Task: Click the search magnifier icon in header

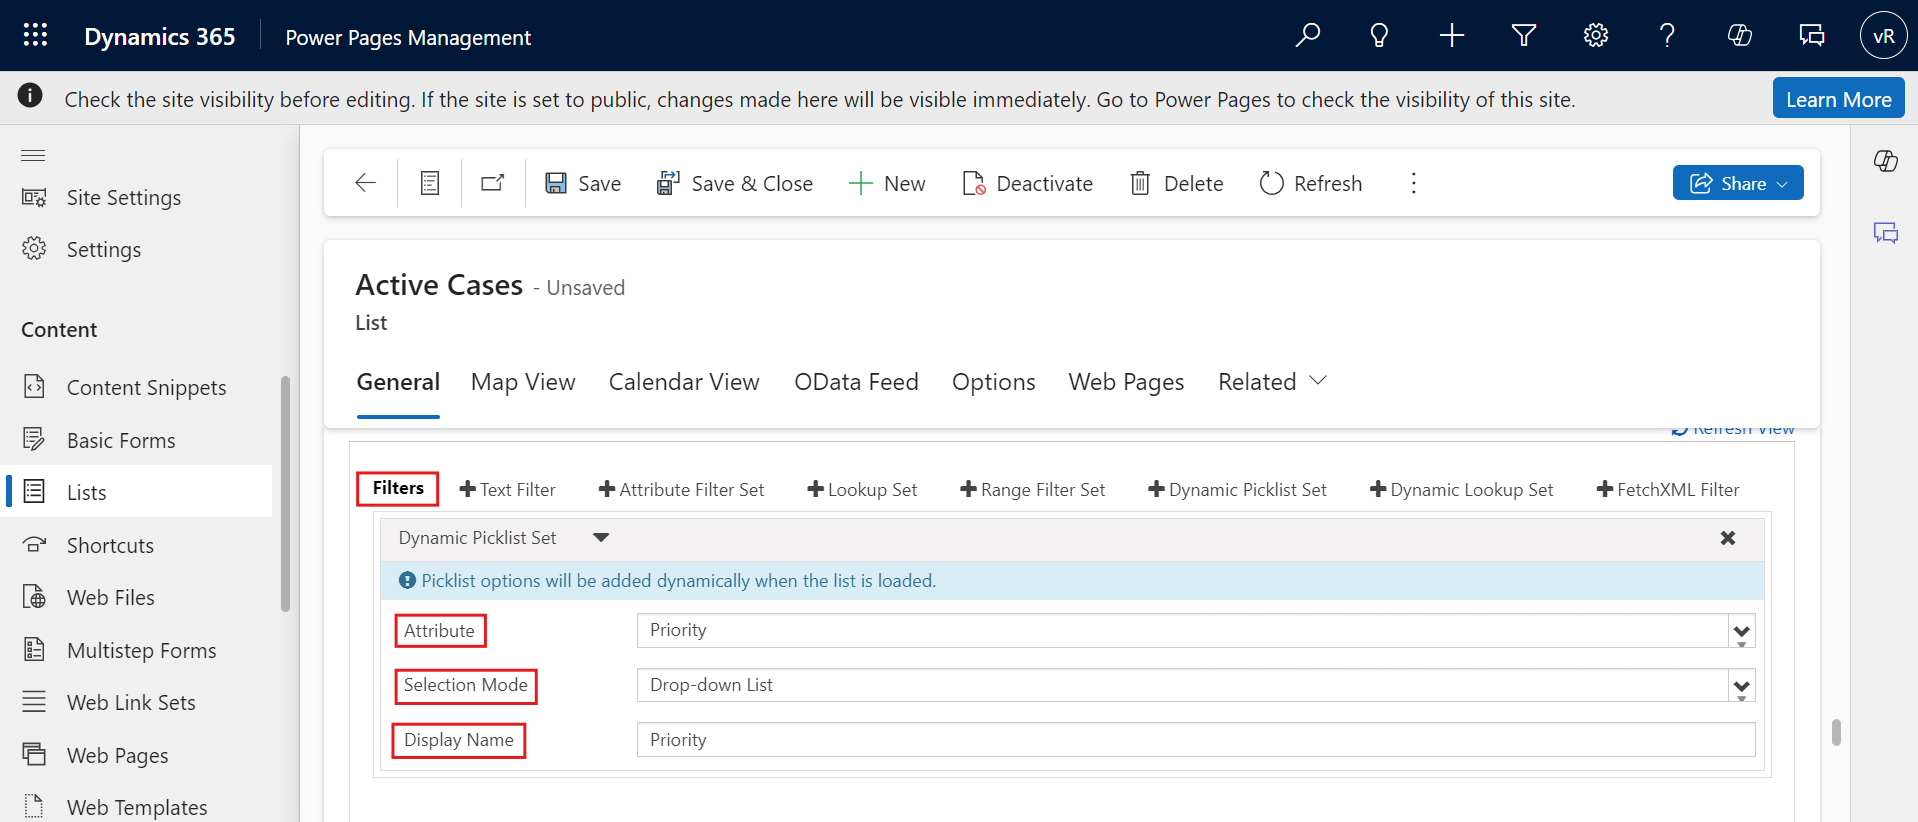Action: (x=1307, y=36)
